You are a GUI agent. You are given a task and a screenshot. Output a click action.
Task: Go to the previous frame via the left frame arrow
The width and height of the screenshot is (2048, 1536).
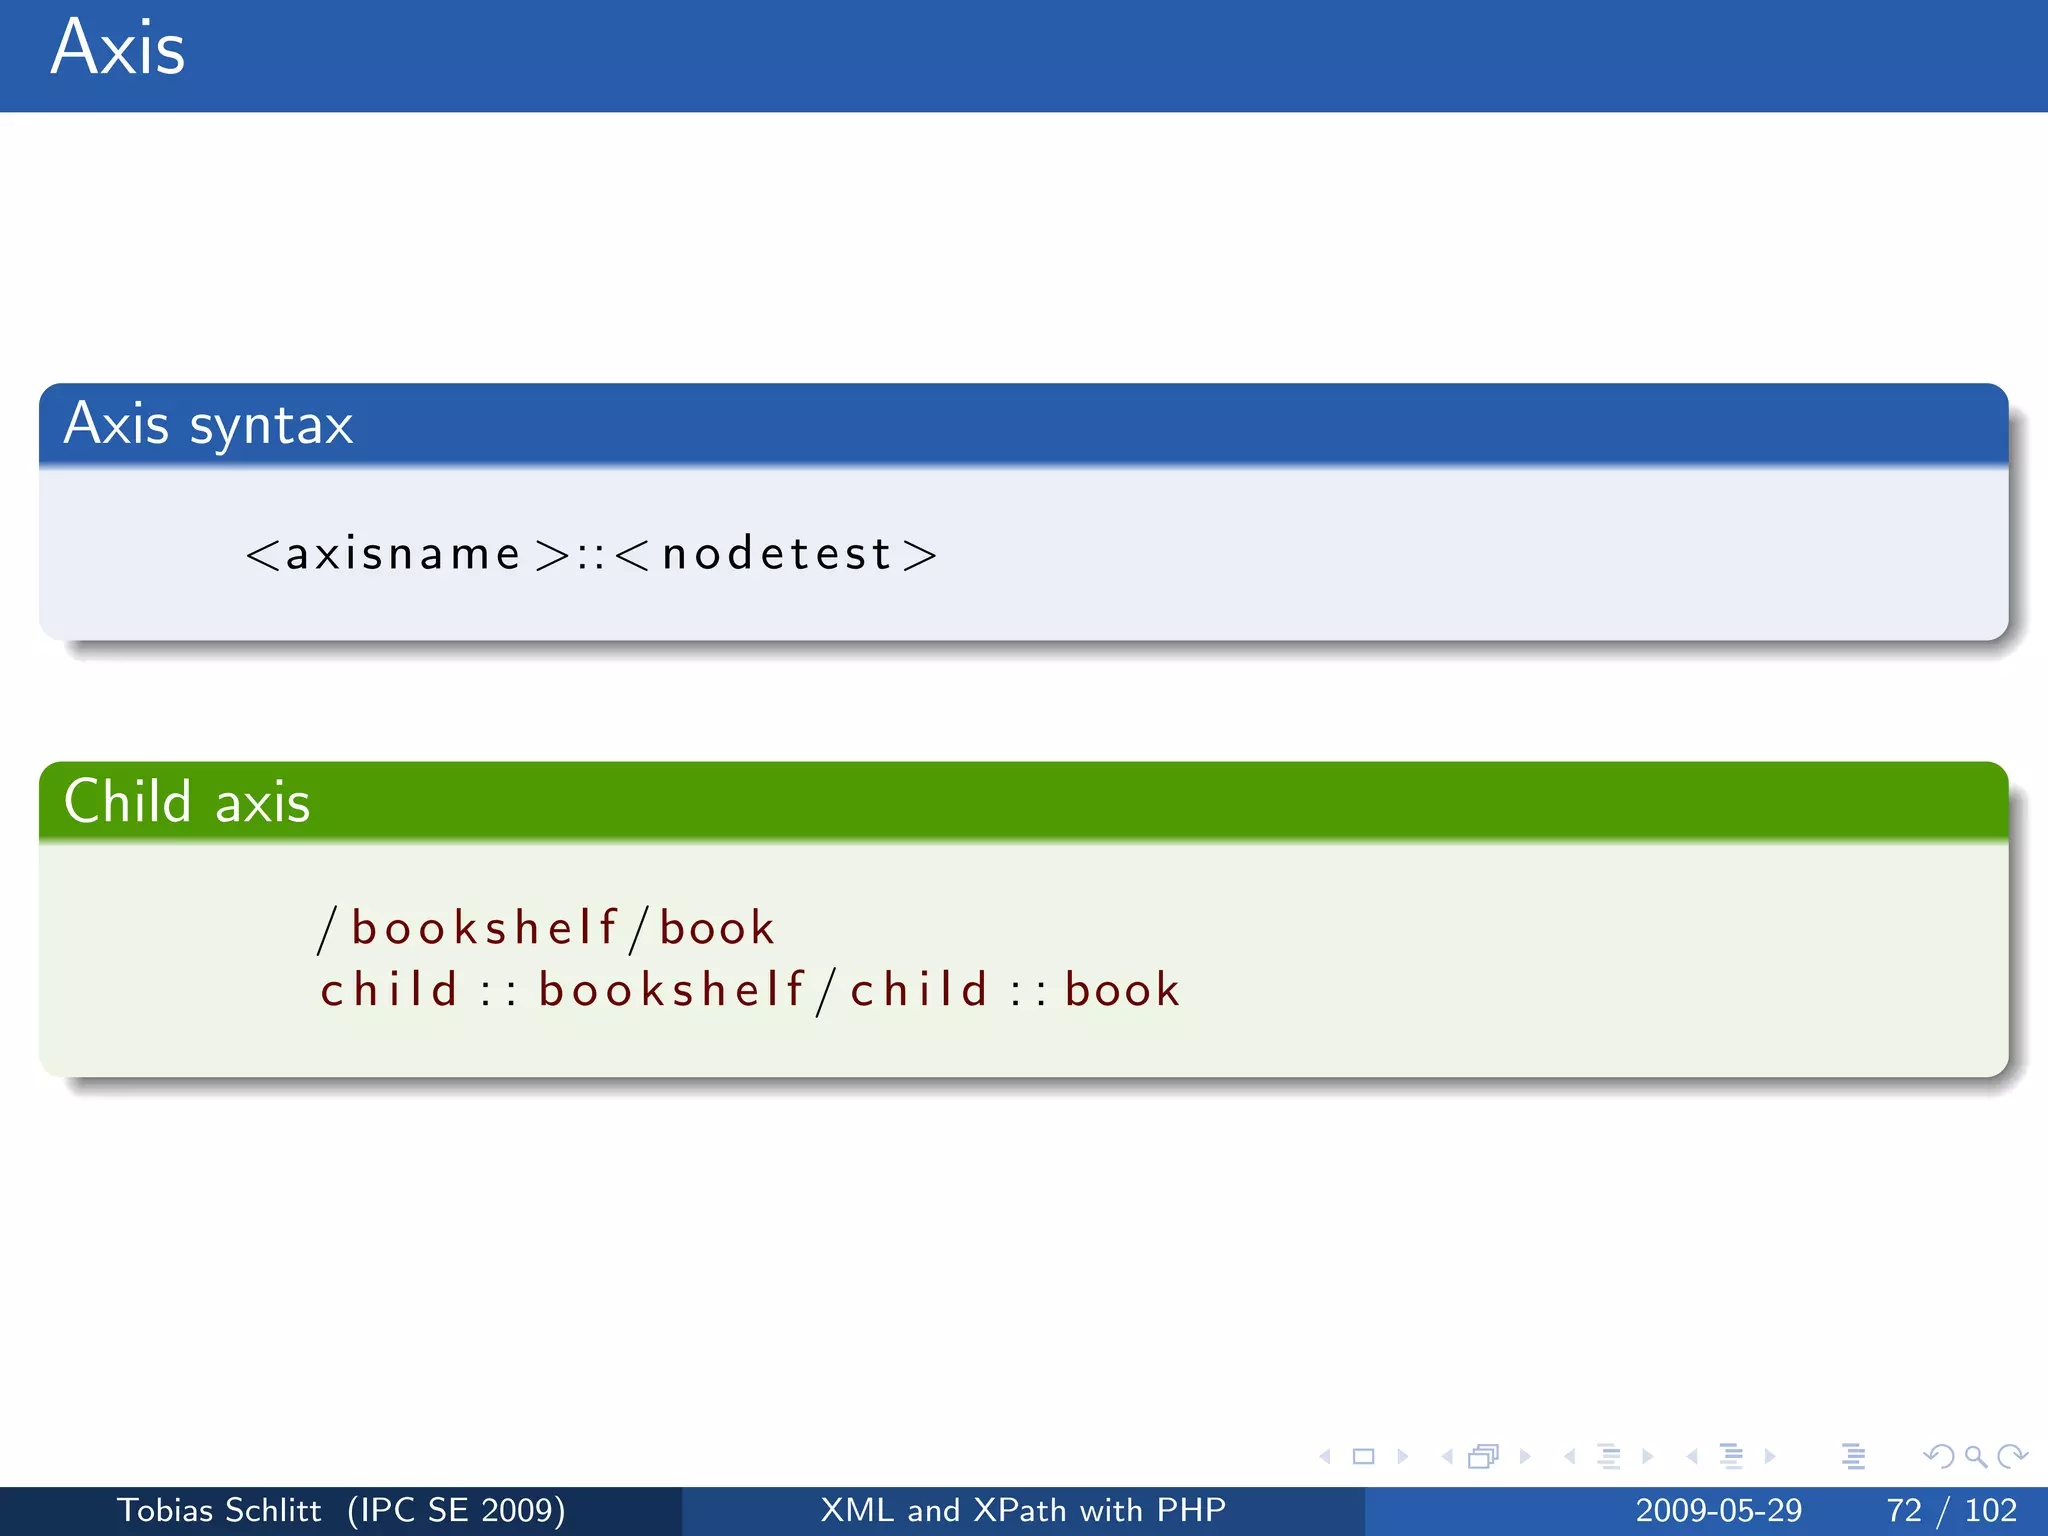(1446, 1457)
